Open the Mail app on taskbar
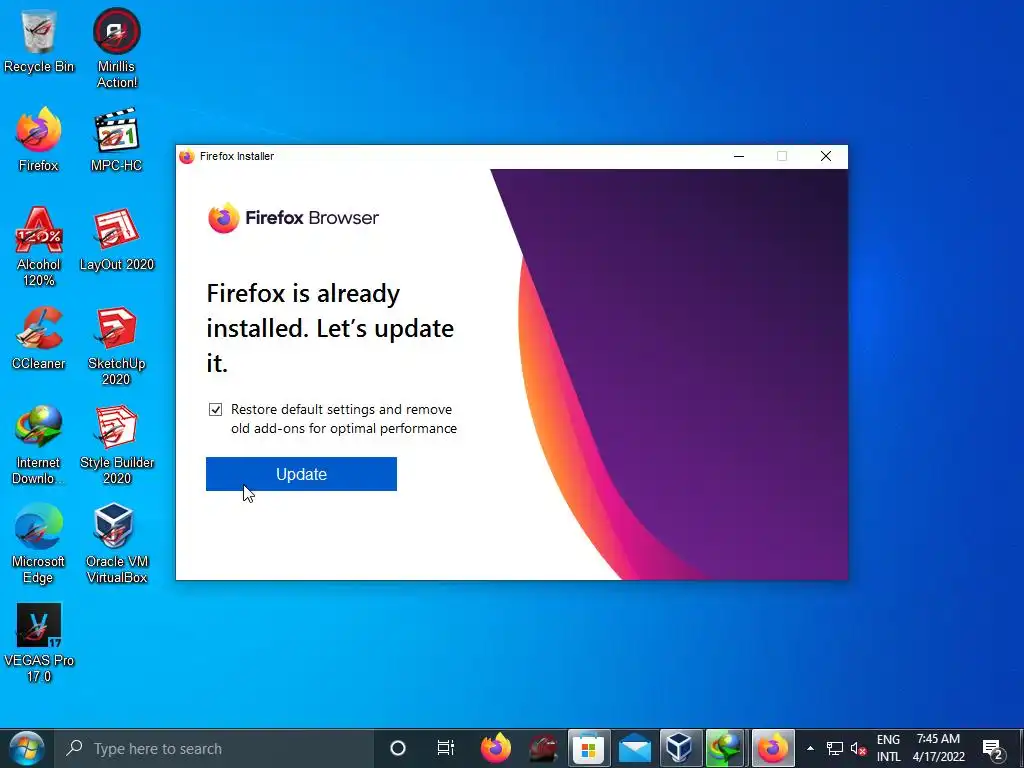This screenshot has width=1024, height=768. [x=635, y=748]
